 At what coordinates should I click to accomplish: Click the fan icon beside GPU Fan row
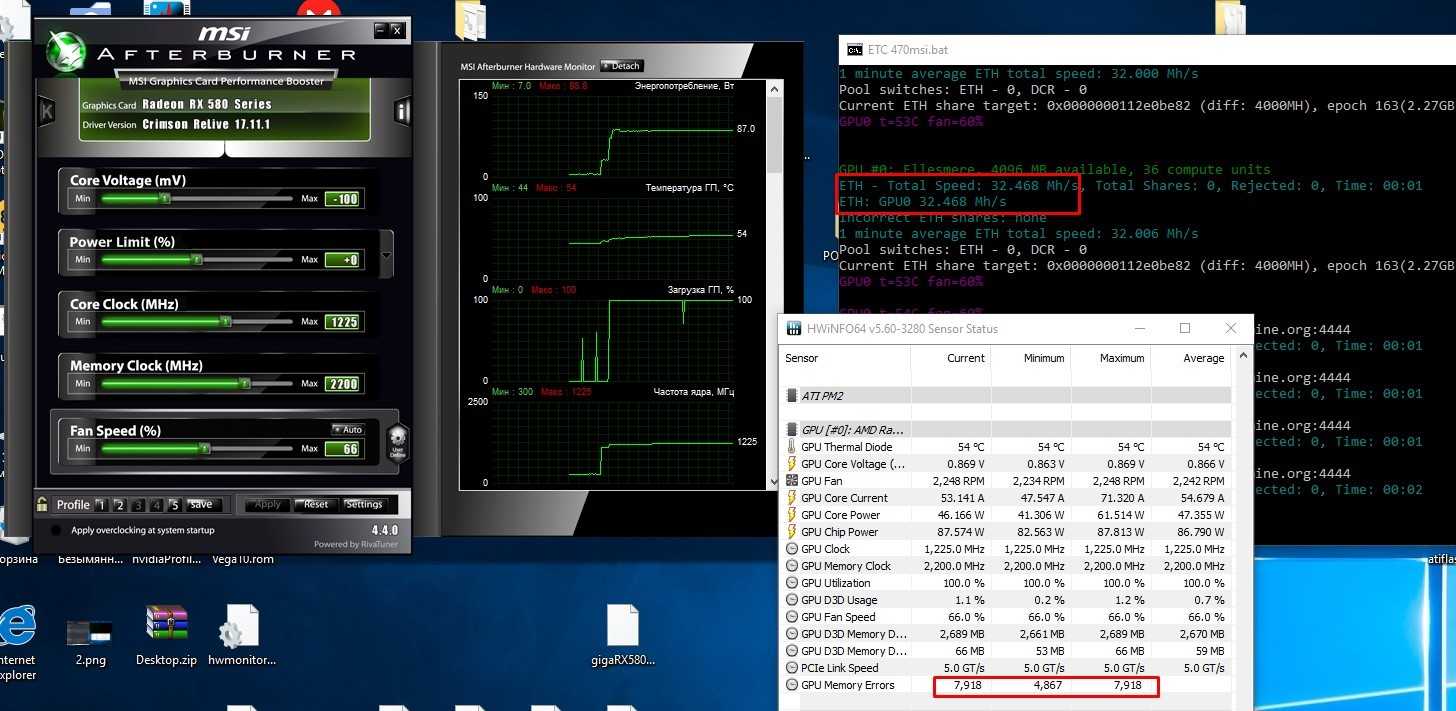point(792,480)
